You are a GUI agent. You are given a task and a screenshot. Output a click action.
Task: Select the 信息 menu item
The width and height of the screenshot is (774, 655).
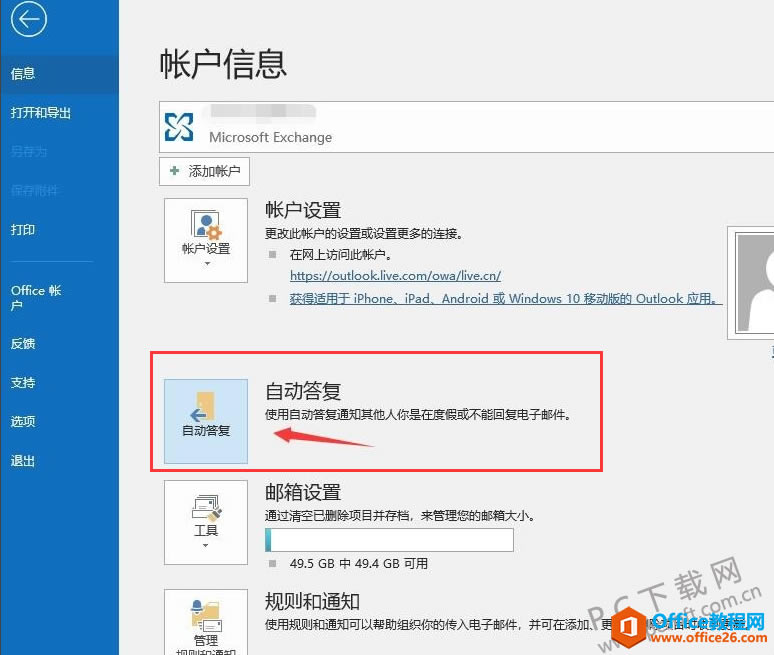59,74
